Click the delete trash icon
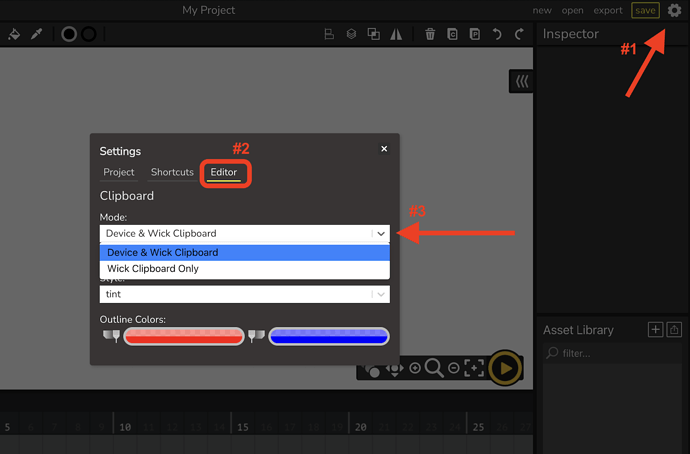The width and height of the screenshot is (690, 454). click(430, 34)
